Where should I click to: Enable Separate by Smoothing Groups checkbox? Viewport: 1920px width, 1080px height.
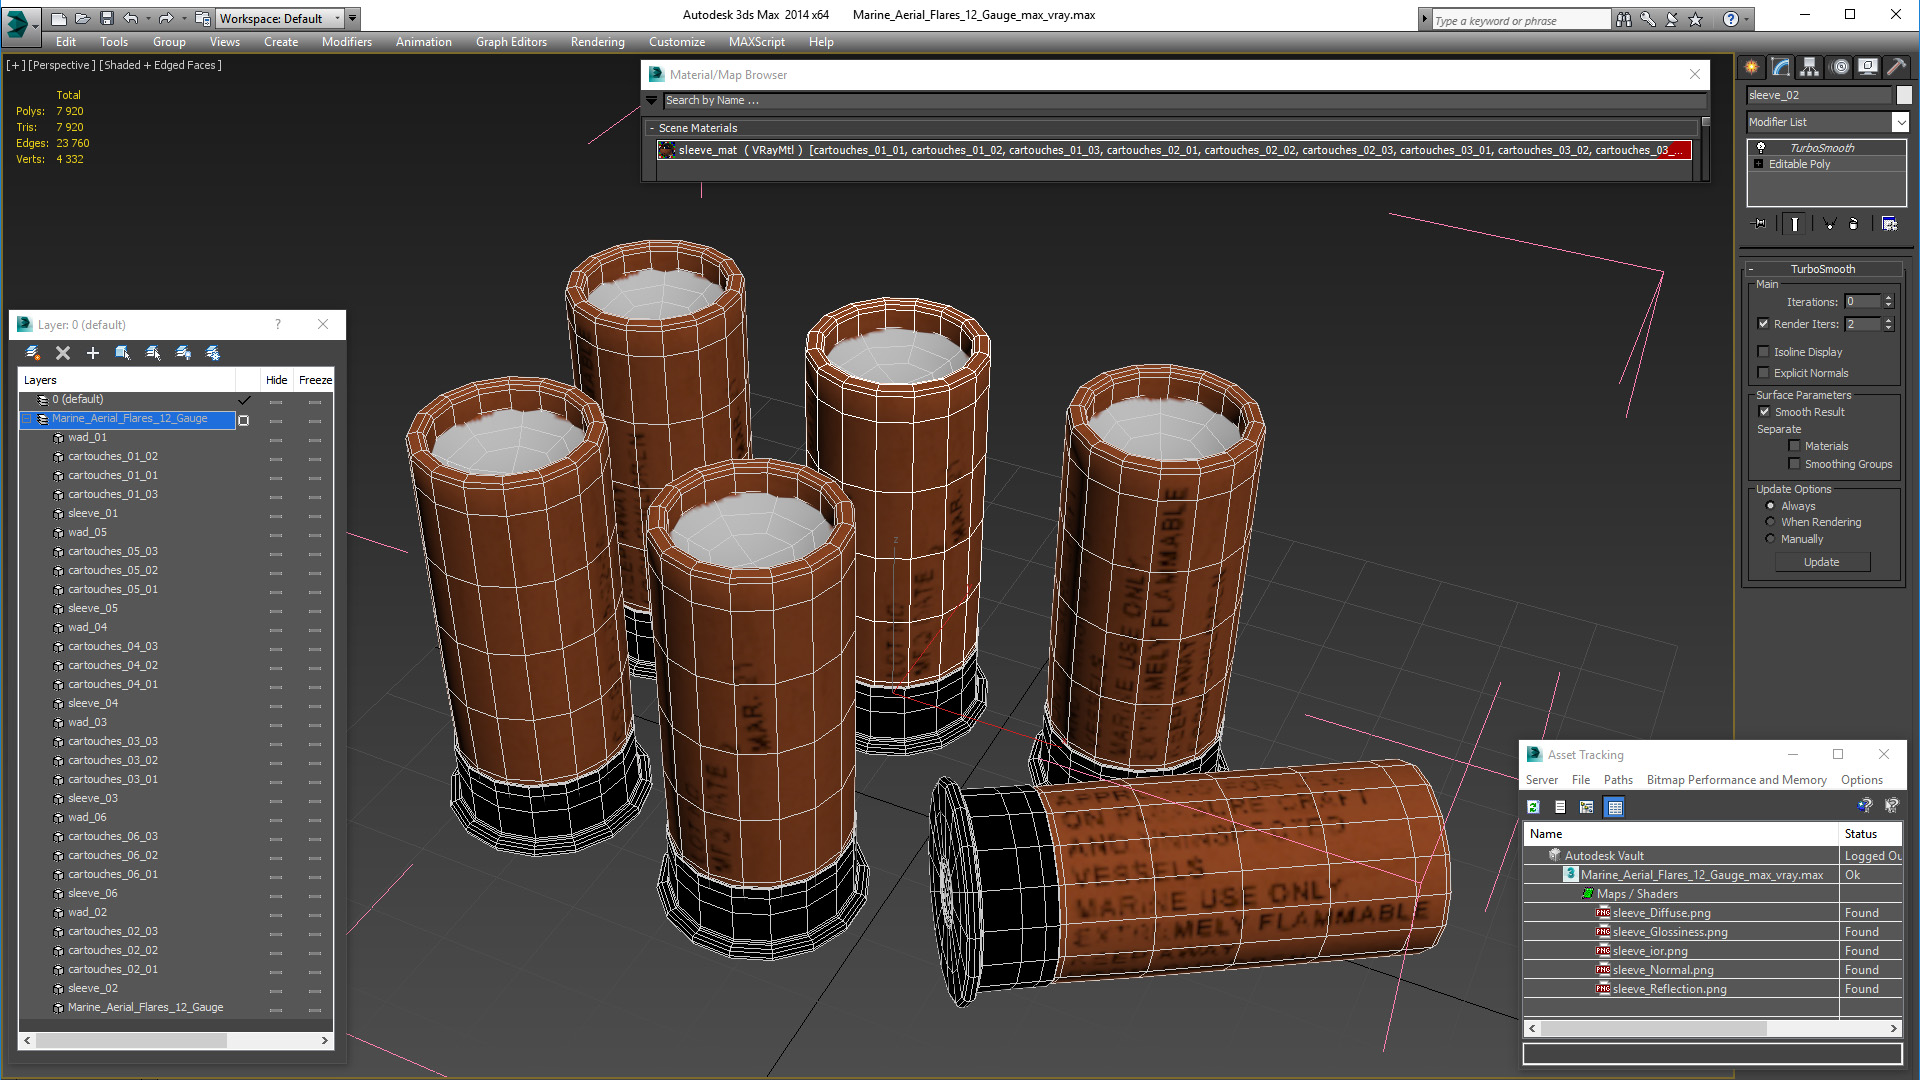(1794, 464)
